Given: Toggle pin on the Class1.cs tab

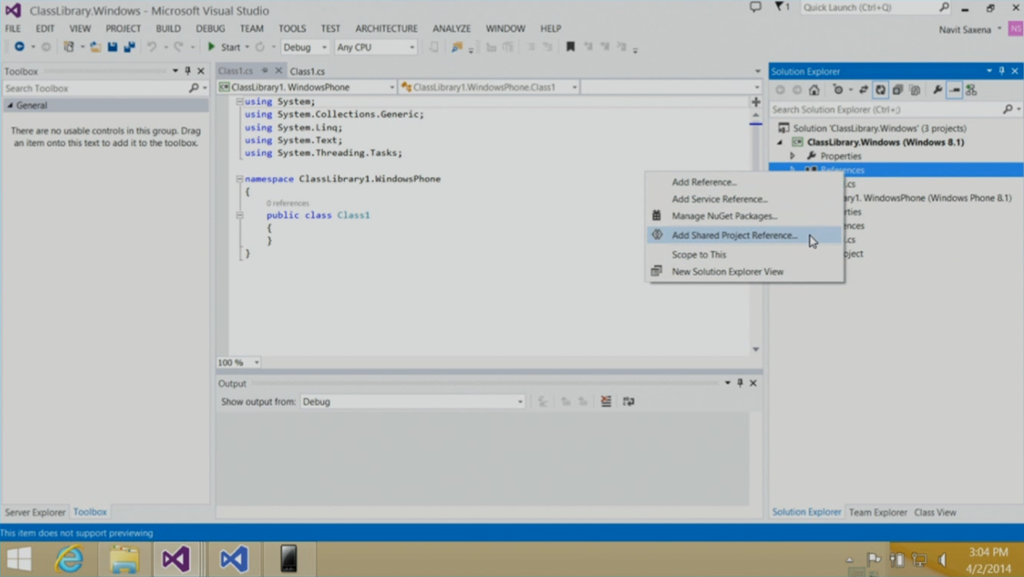Looking at the screenshot, I should [x=264, y=70].
